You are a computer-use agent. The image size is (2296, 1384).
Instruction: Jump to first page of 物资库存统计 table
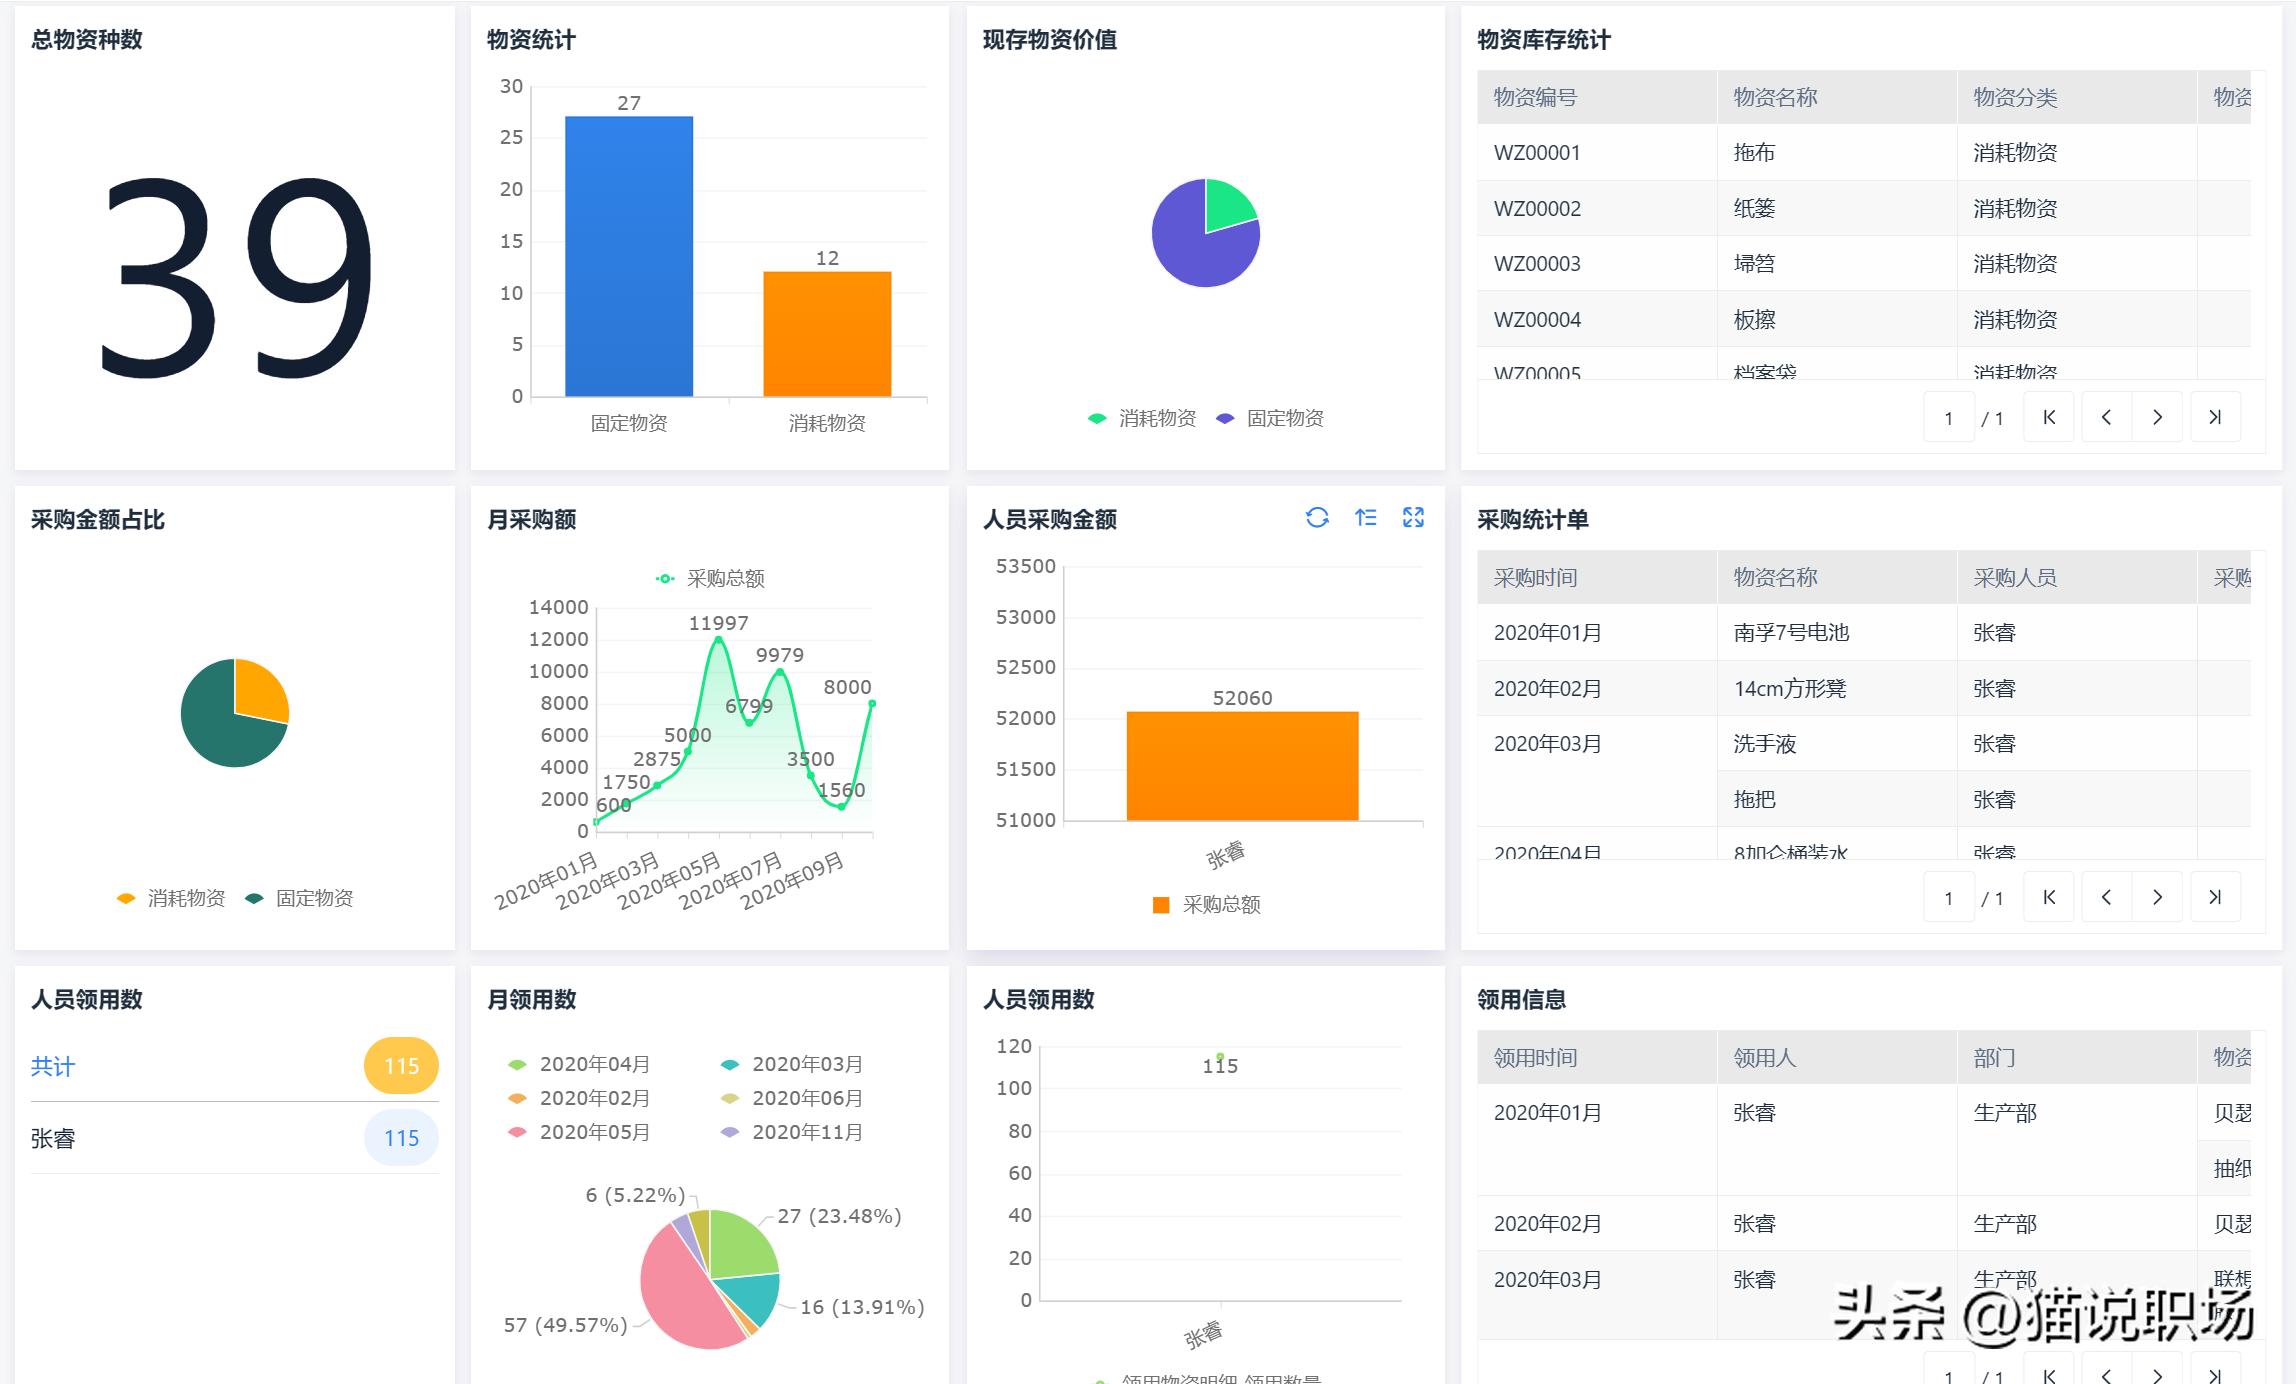2048,417
